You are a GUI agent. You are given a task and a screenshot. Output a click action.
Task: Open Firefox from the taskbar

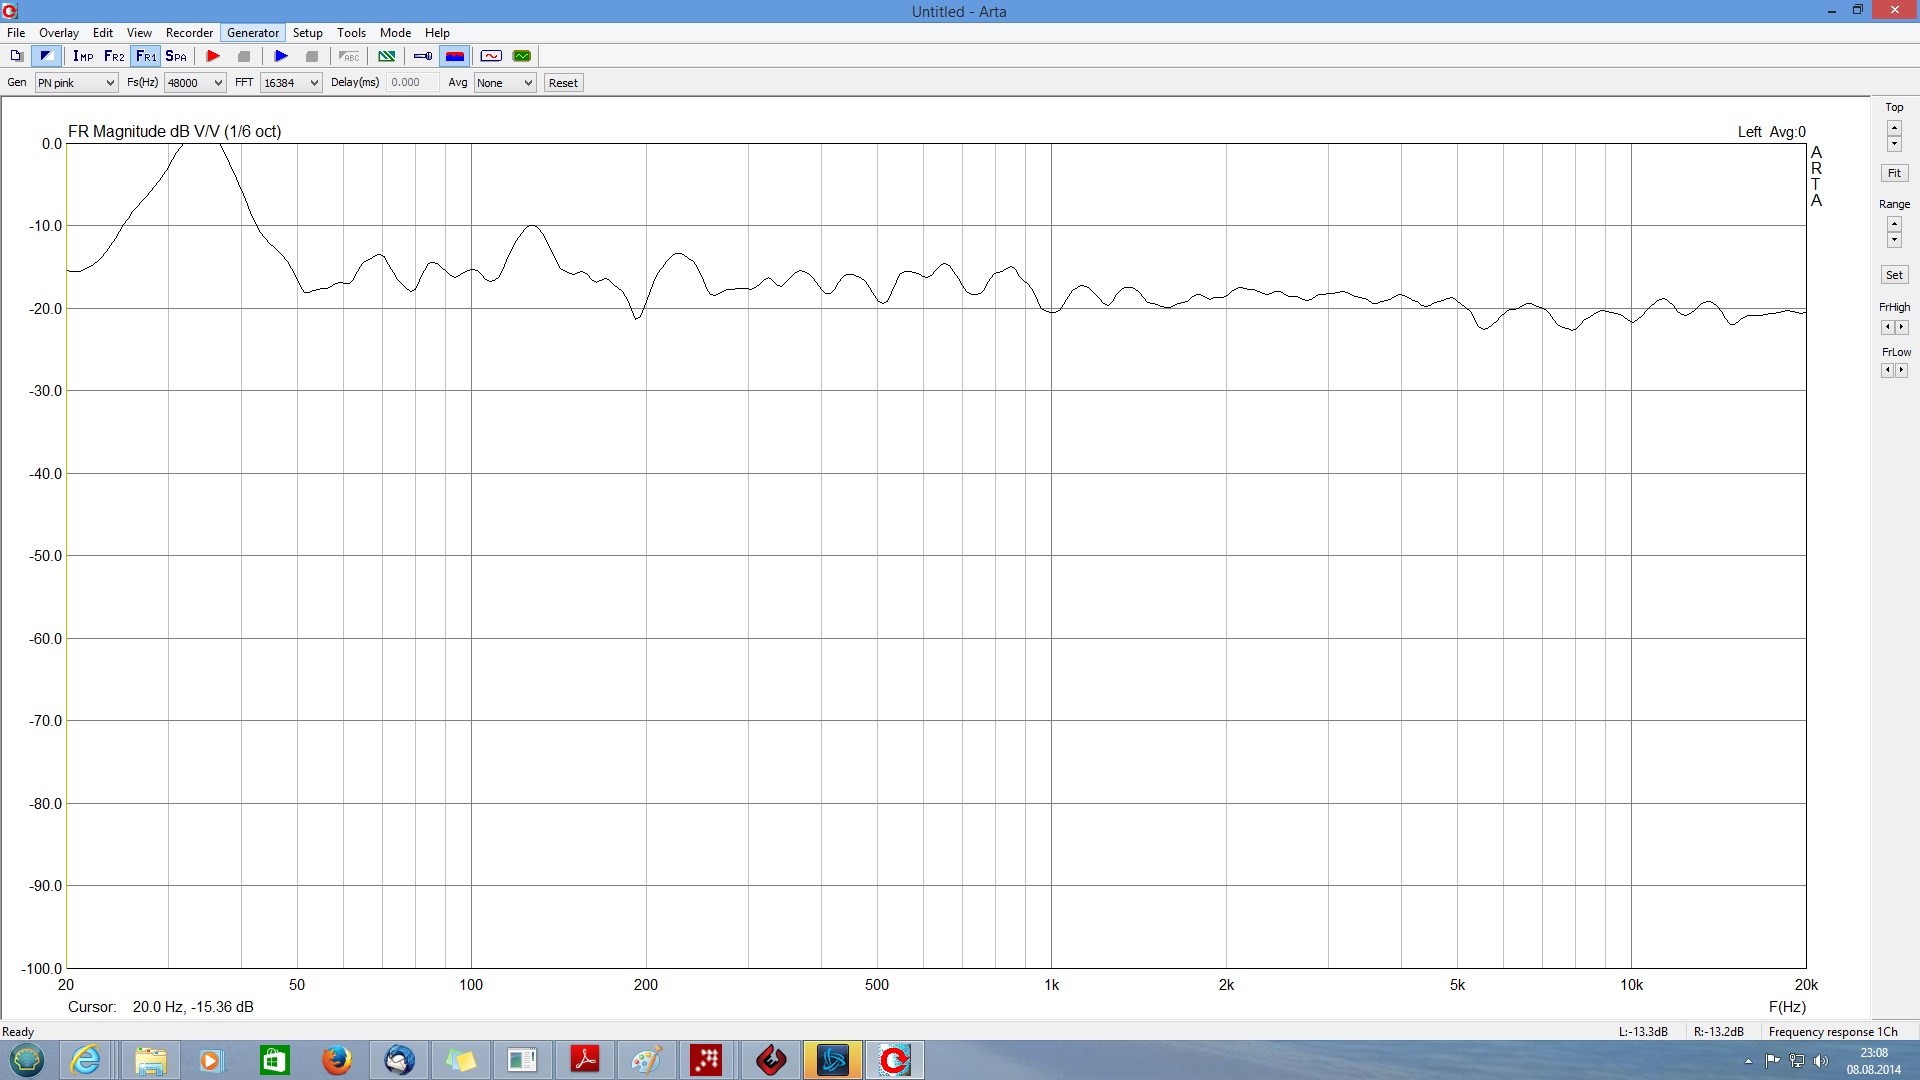click(337, 1060)
